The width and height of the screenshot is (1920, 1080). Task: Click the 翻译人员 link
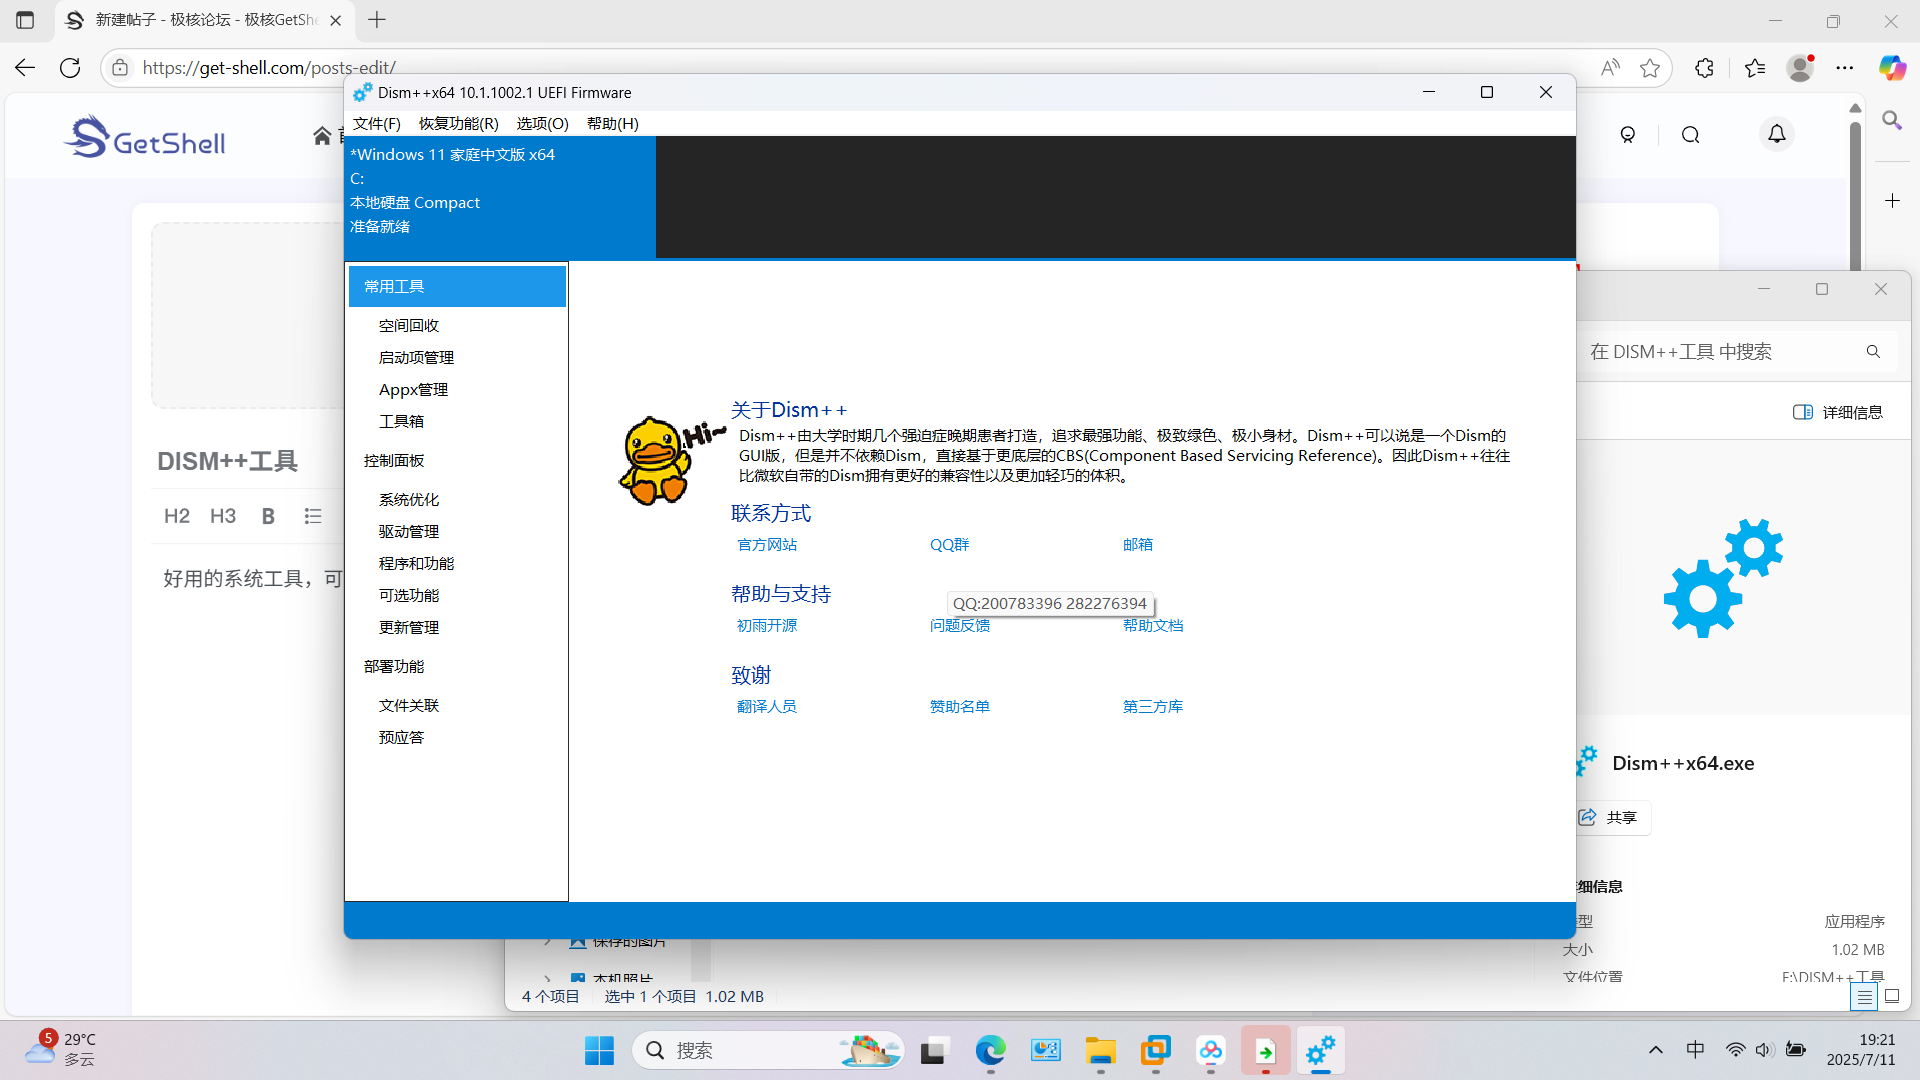pos(767,706)
